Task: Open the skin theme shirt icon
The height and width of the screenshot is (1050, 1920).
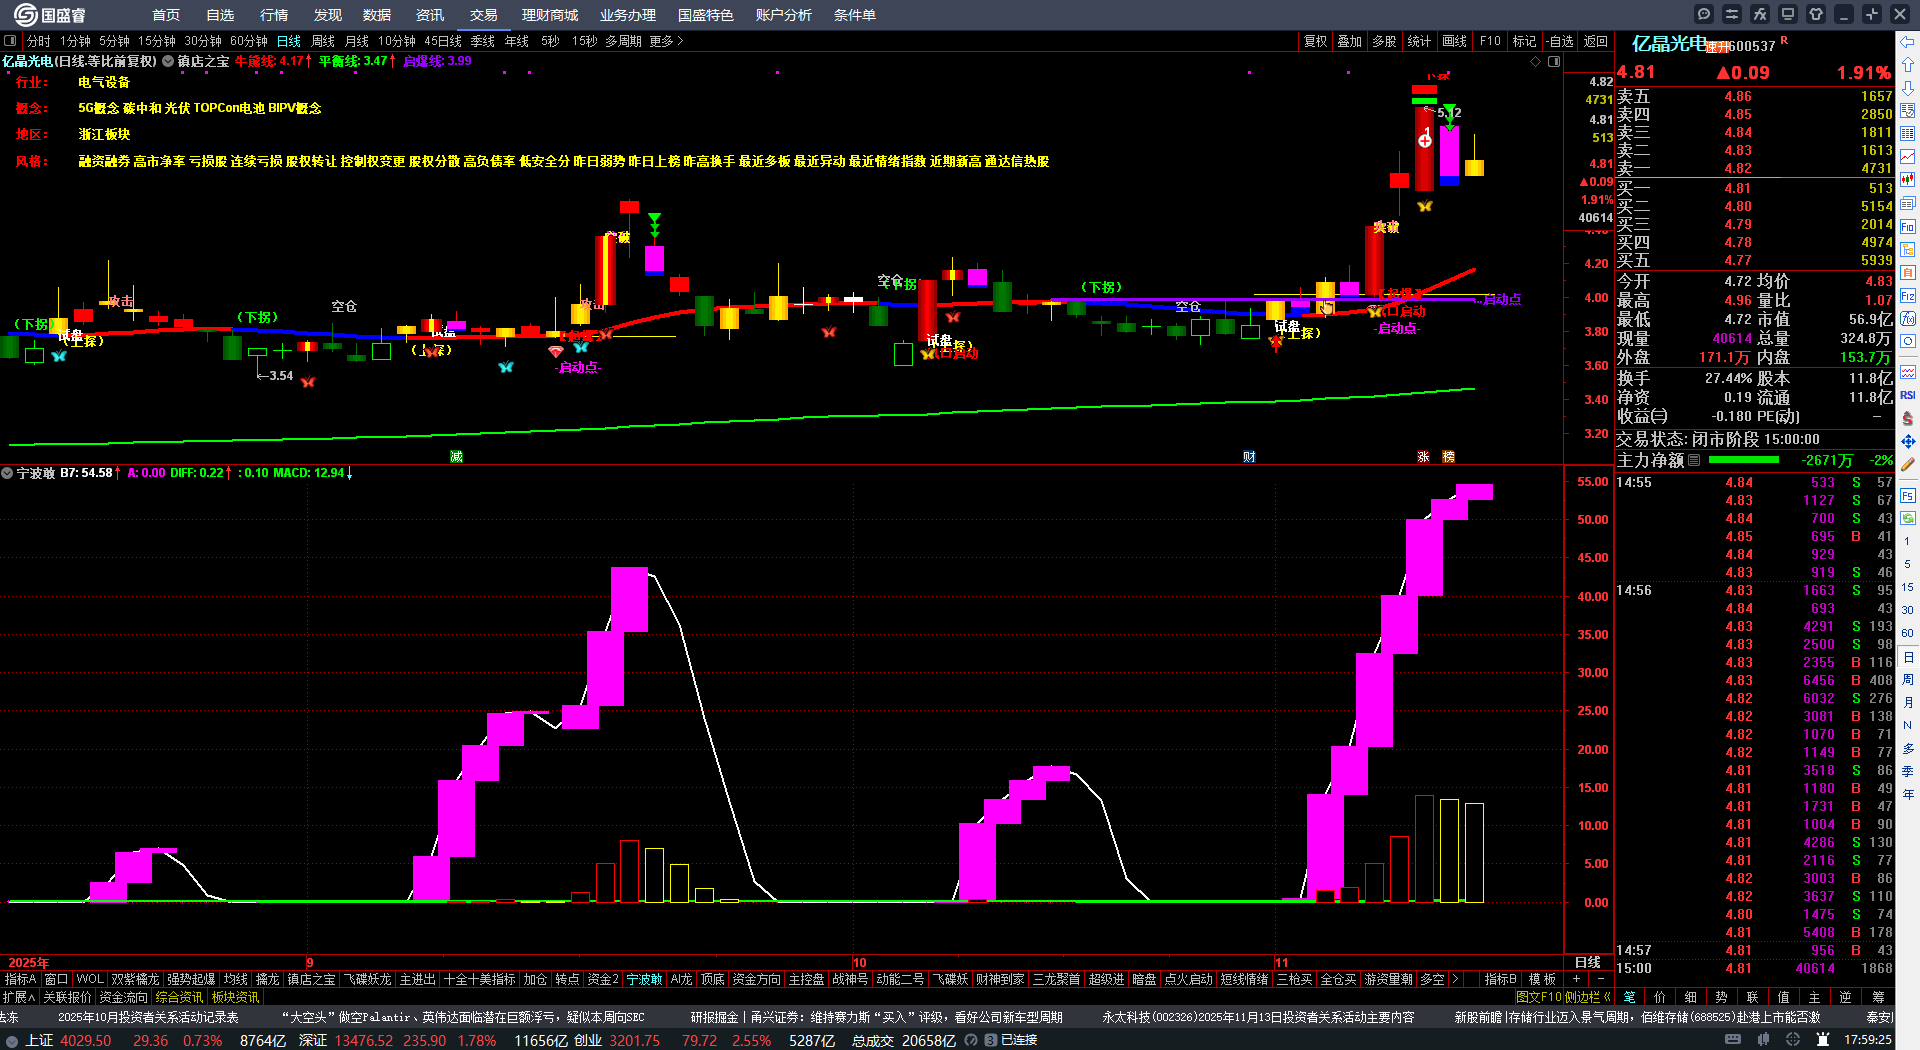Action: pos(1816,14)
